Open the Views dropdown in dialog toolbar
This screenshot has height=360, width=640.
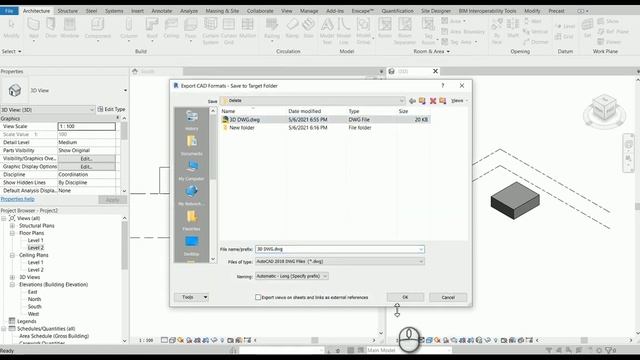459,100
